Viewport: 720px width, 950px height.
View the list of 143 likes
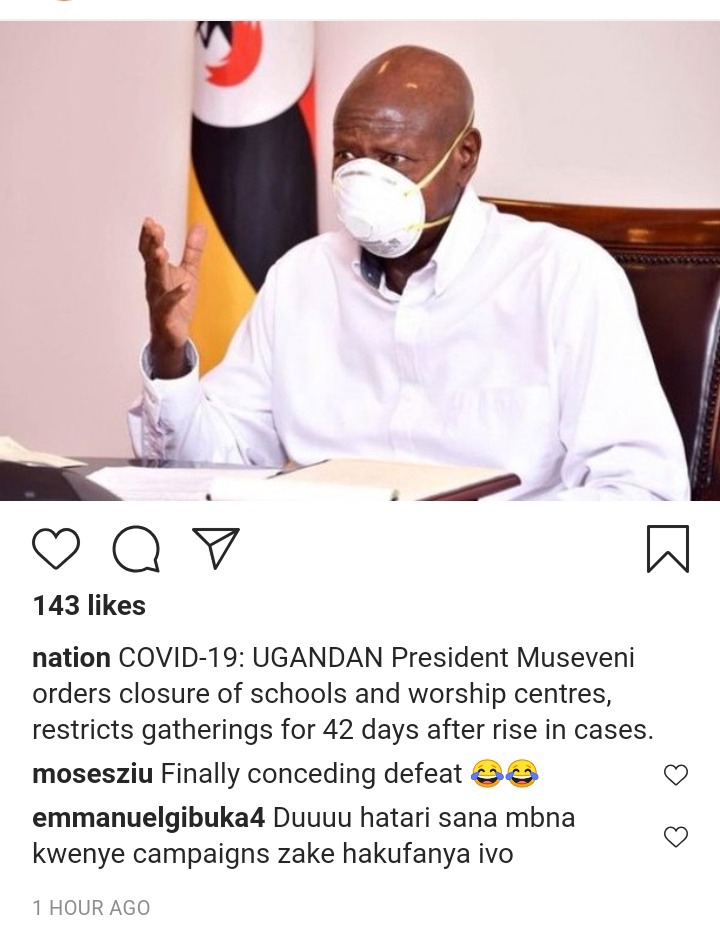(x=89, y=605)
